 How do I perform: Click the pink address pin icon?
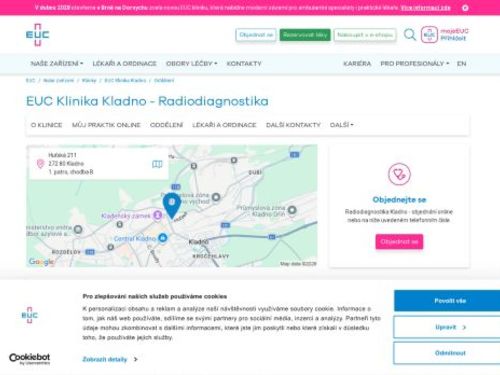pyautogui.click(x=40, y=163)
